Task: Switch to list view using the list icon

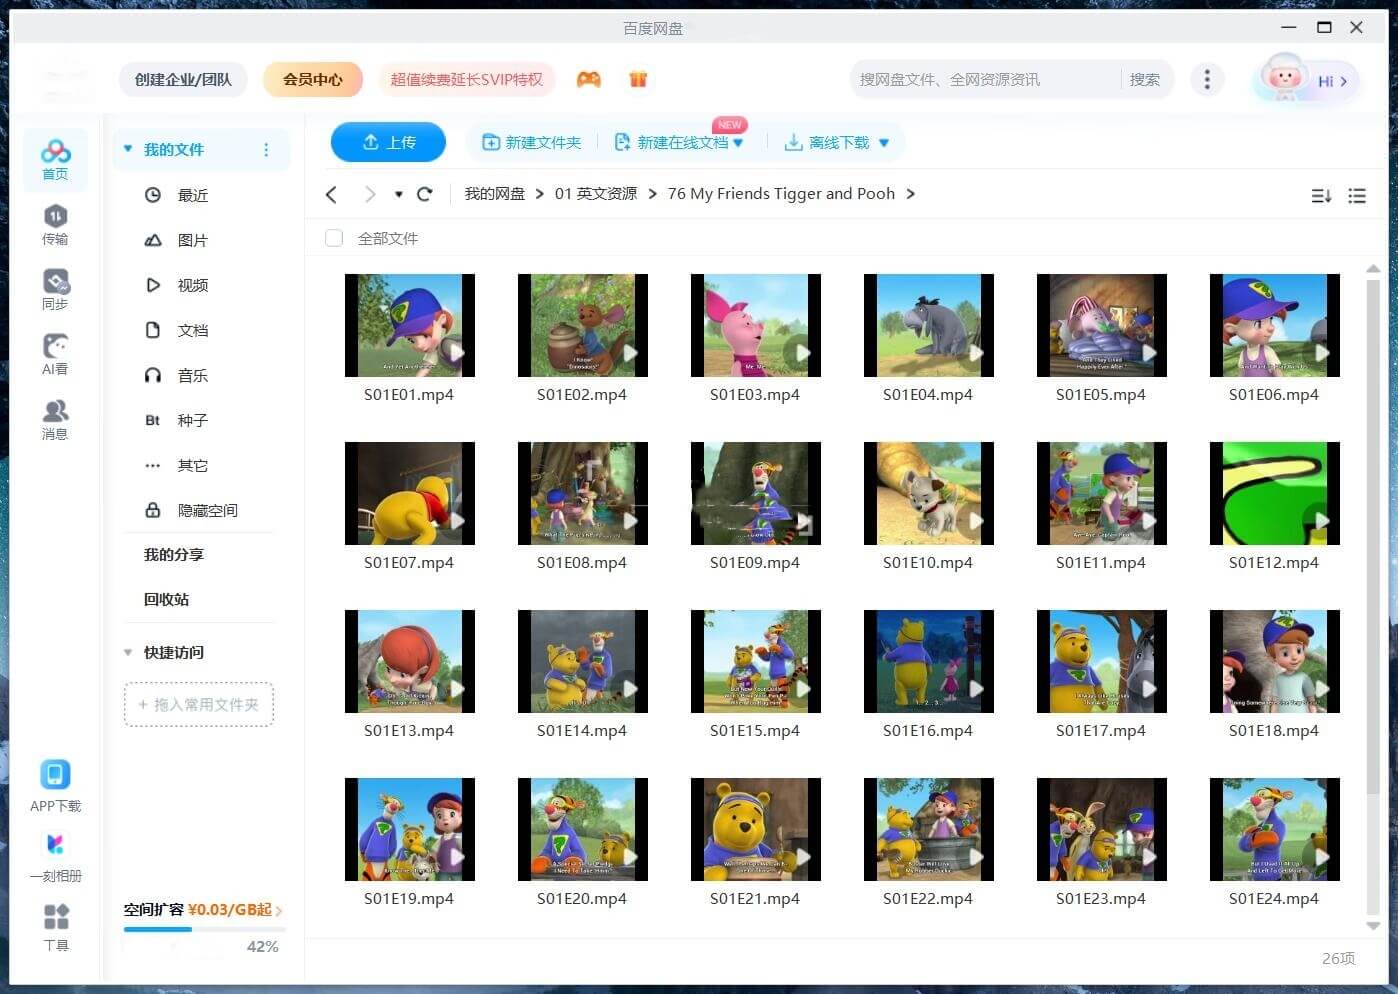Action: tap(1357, 196)
